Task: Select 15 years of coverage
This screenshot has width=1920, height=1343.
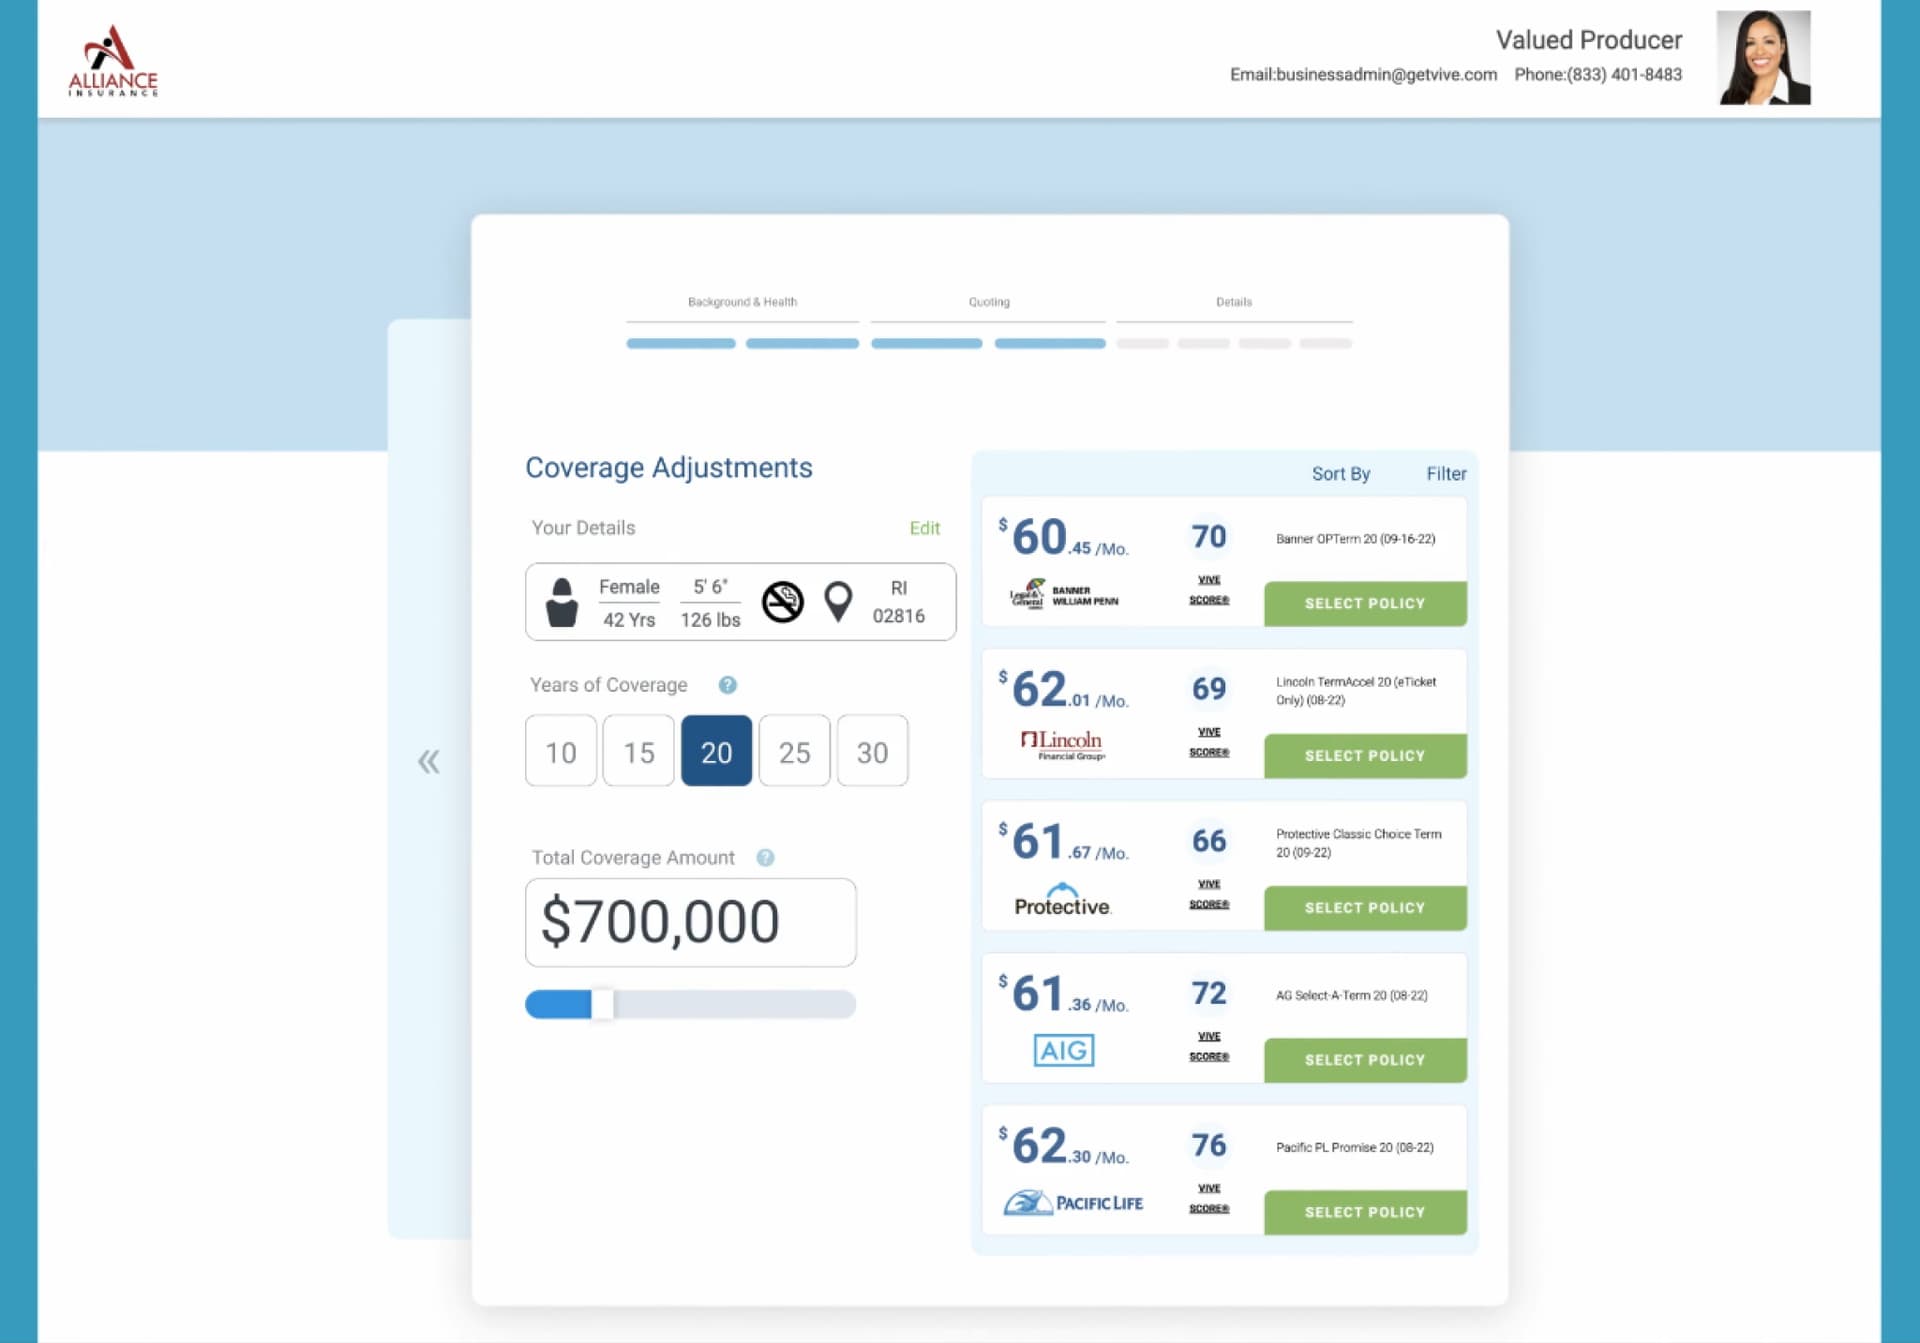Action: 639,751
